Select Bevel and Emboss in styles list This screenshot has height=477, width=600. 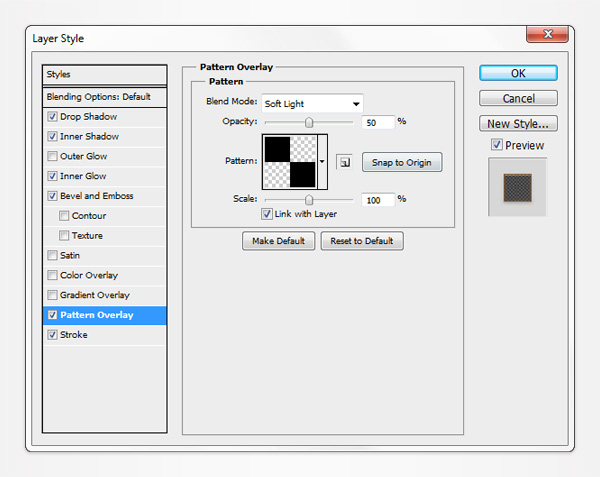(97, 196)
